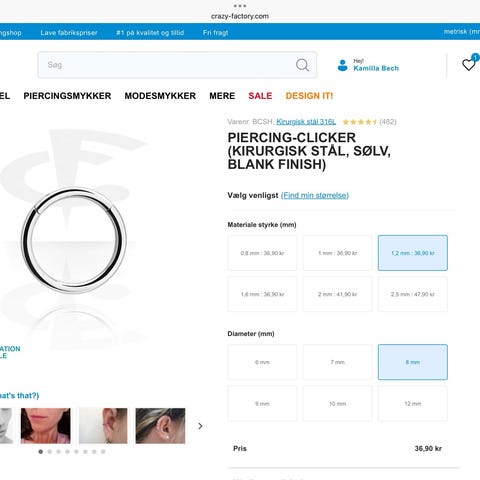This screenshot has width=480, height=480.
Task: Follow the Kirurgisk stål 316L link
Action: [x=306, y=122]
